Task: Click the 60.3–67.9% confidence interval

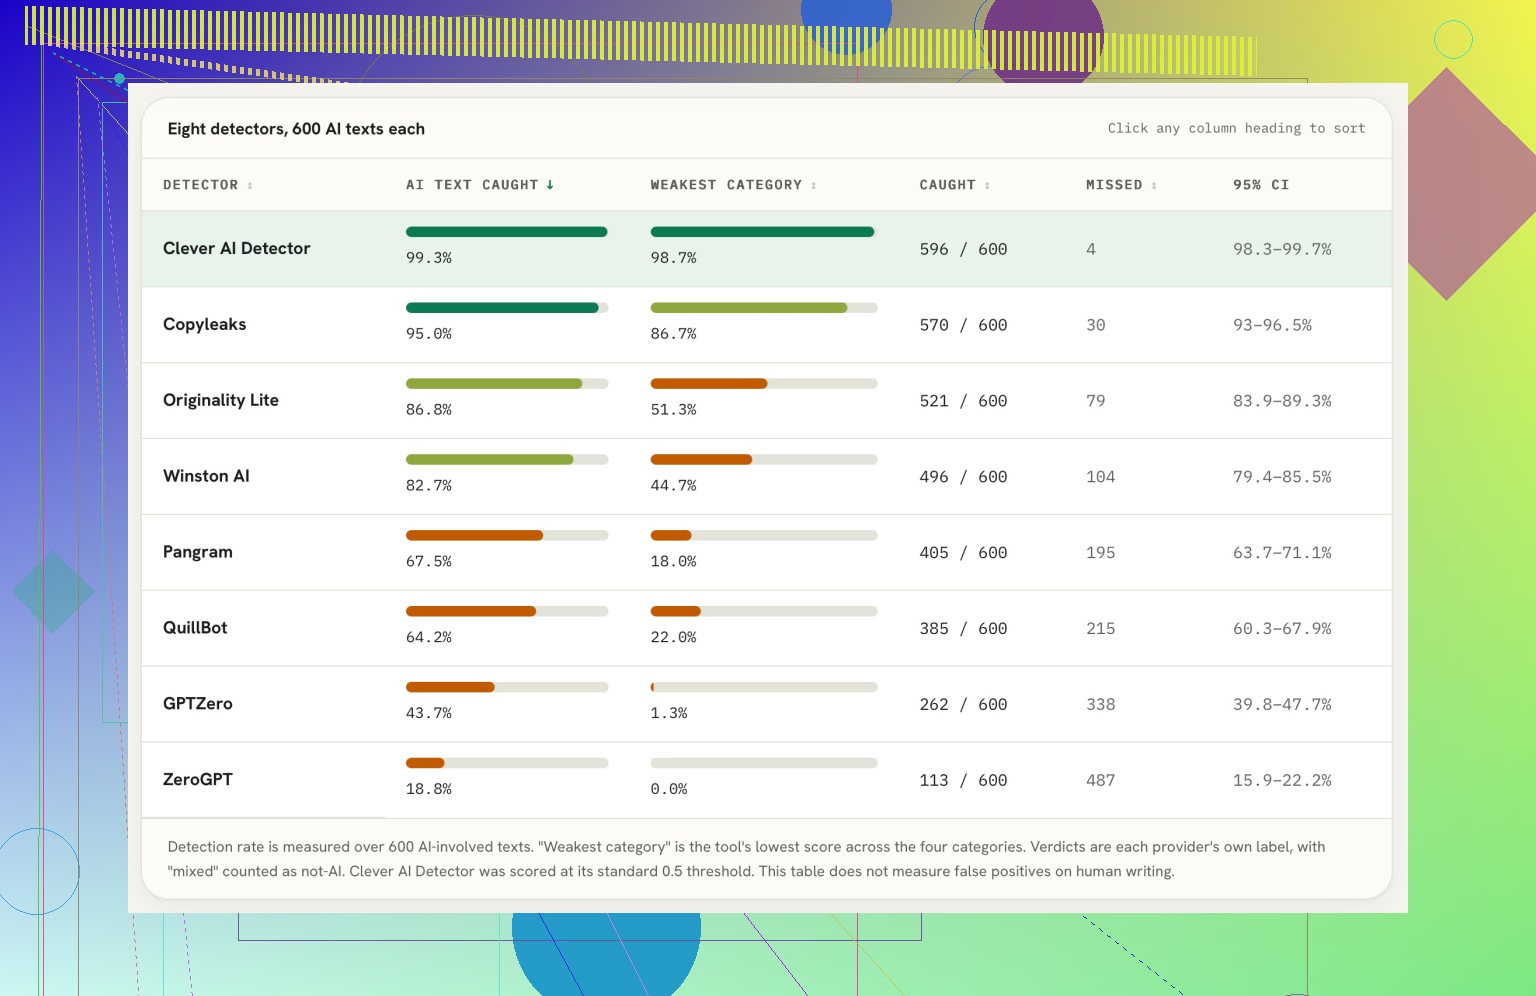Action: coord(1282,628)
